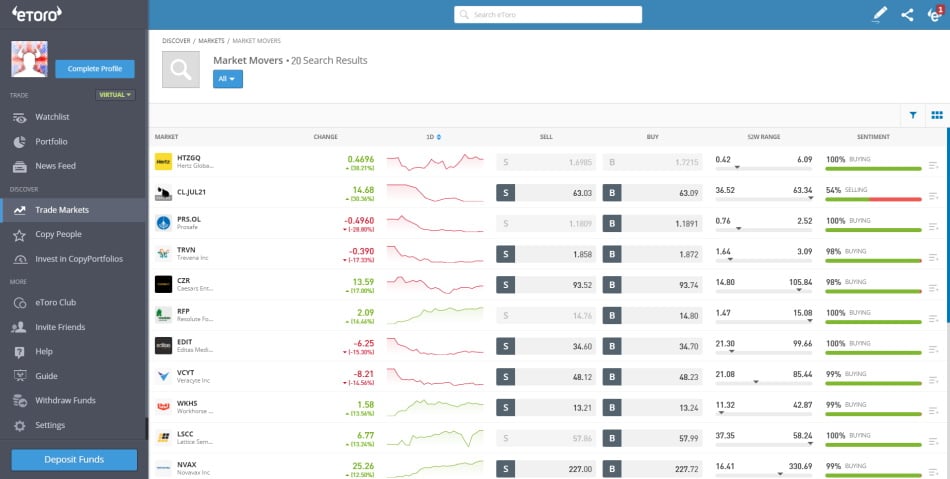Click CL.JUL21 row add-to-list icon

(x=933, y=196)
